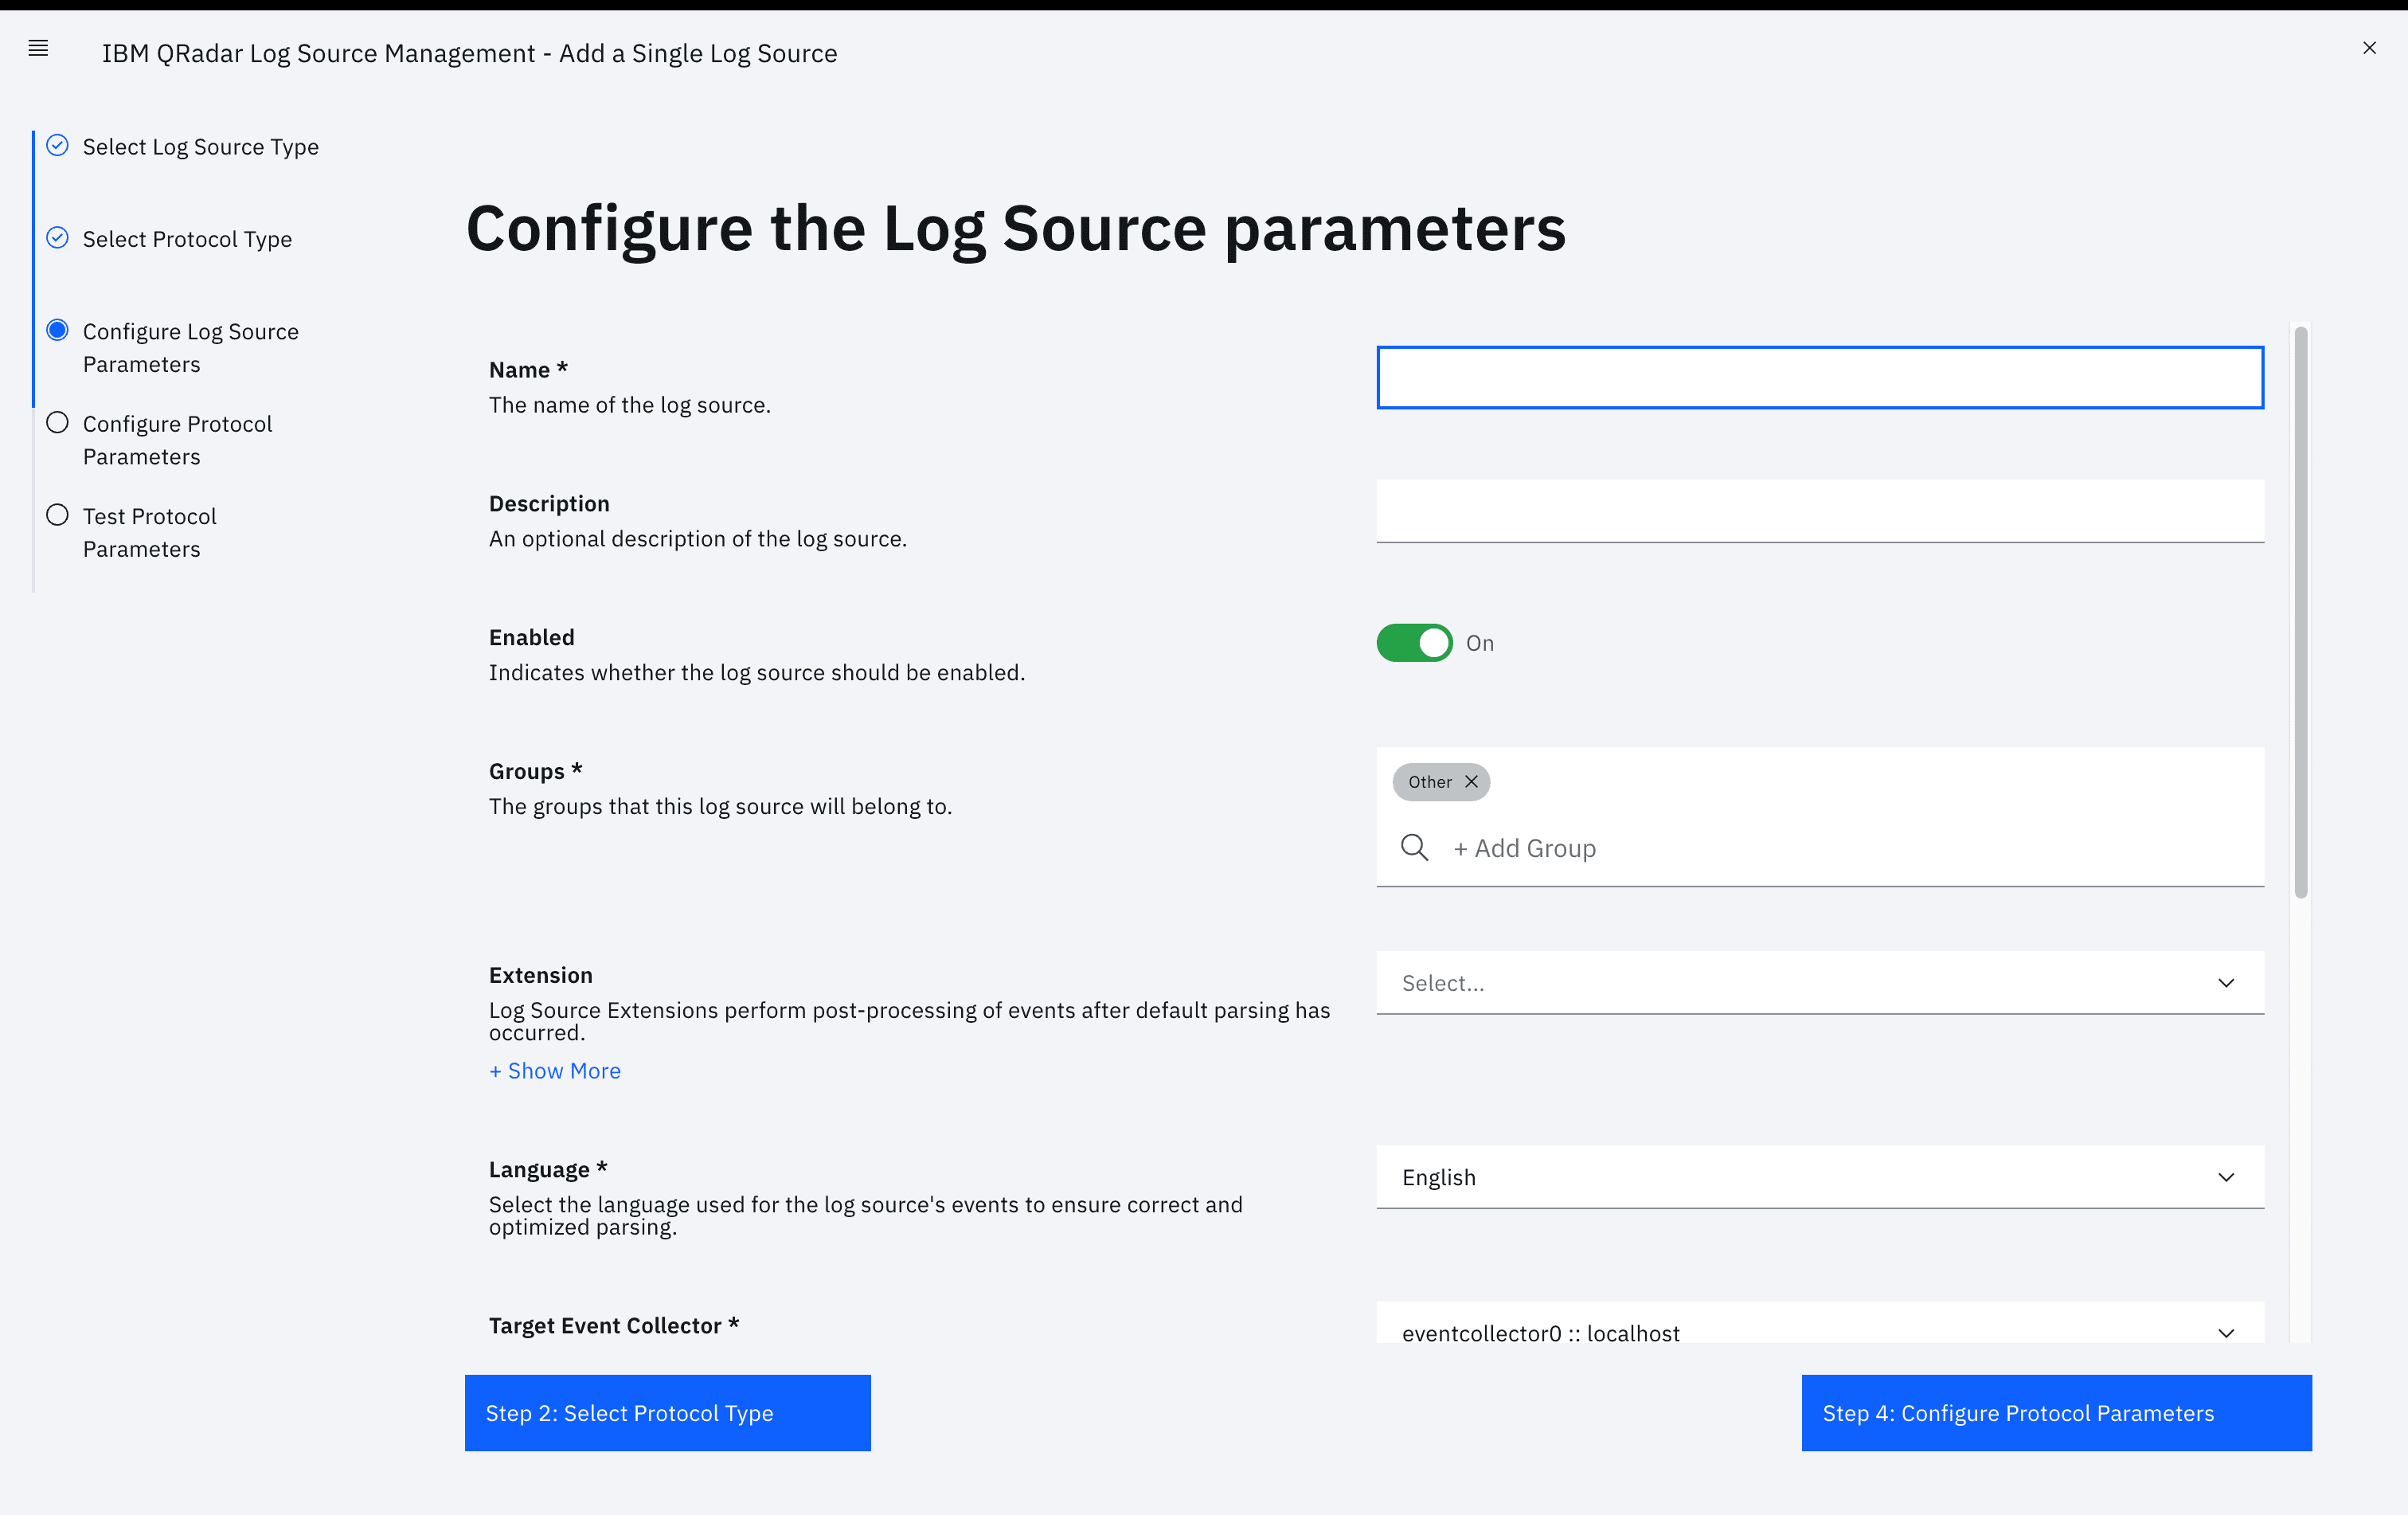
Task: Disable the Enabled toggle switch
Action: (x=1414, y=643)
